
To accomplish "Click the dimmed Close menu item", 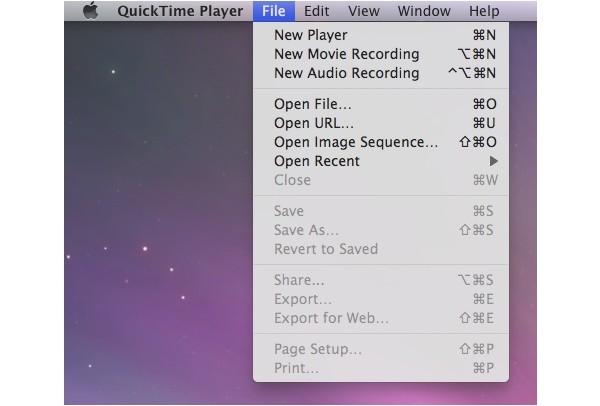I will coord(381,180).
